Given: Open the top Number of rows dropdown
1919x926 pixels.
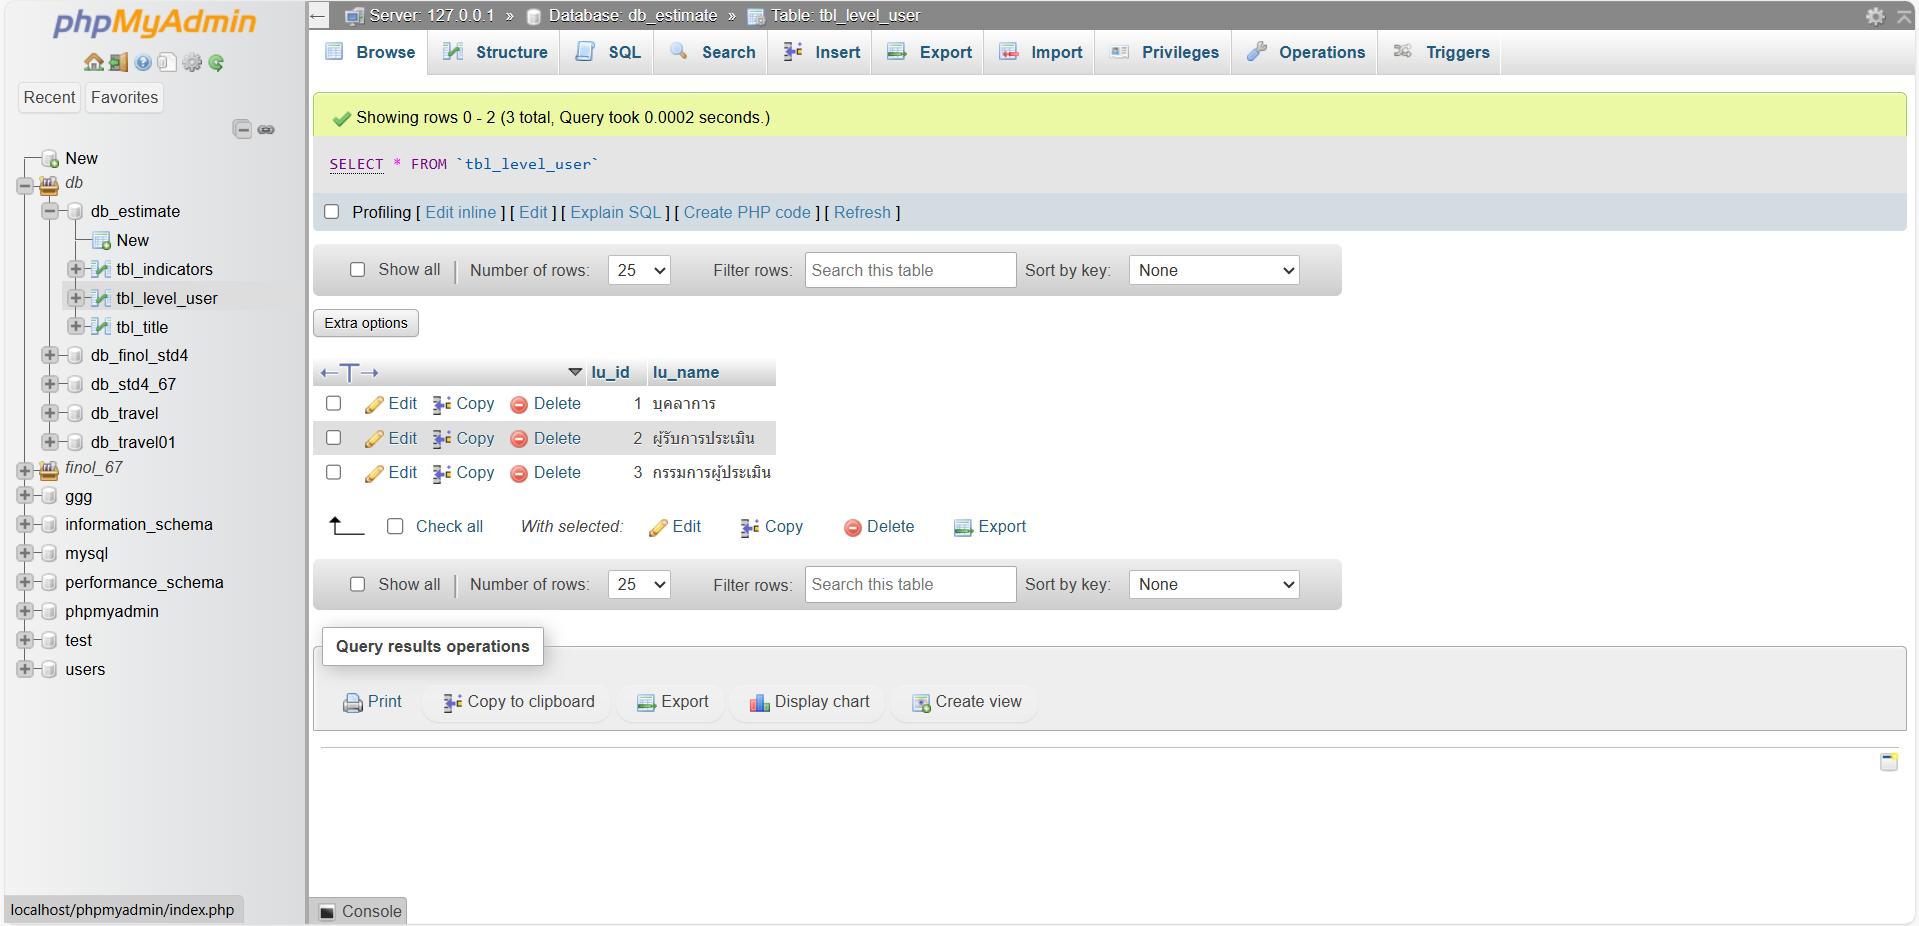Looking at the screenshot, I should [639, 270].
